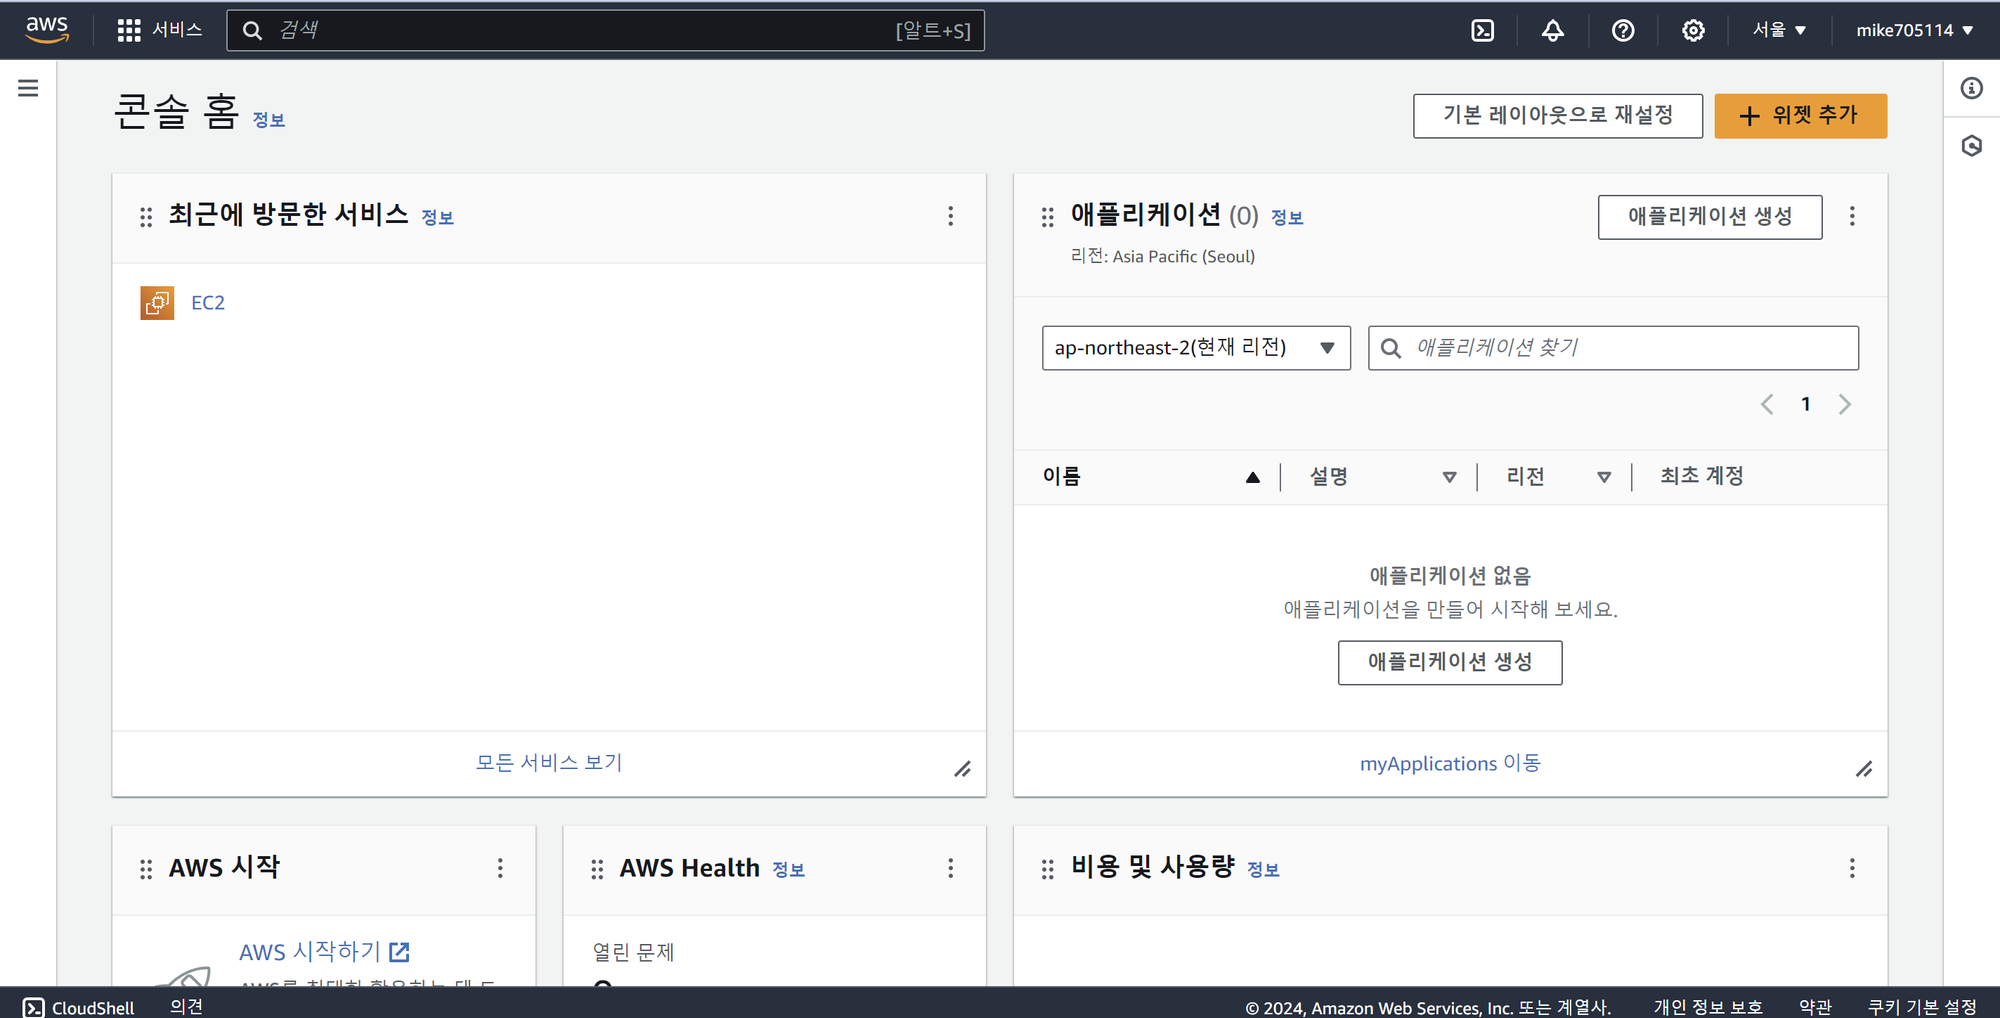Viewport: 2000px width, 1018px height.
Task: Open the mike705114 account dropdown
Action: click(1914, 30)
